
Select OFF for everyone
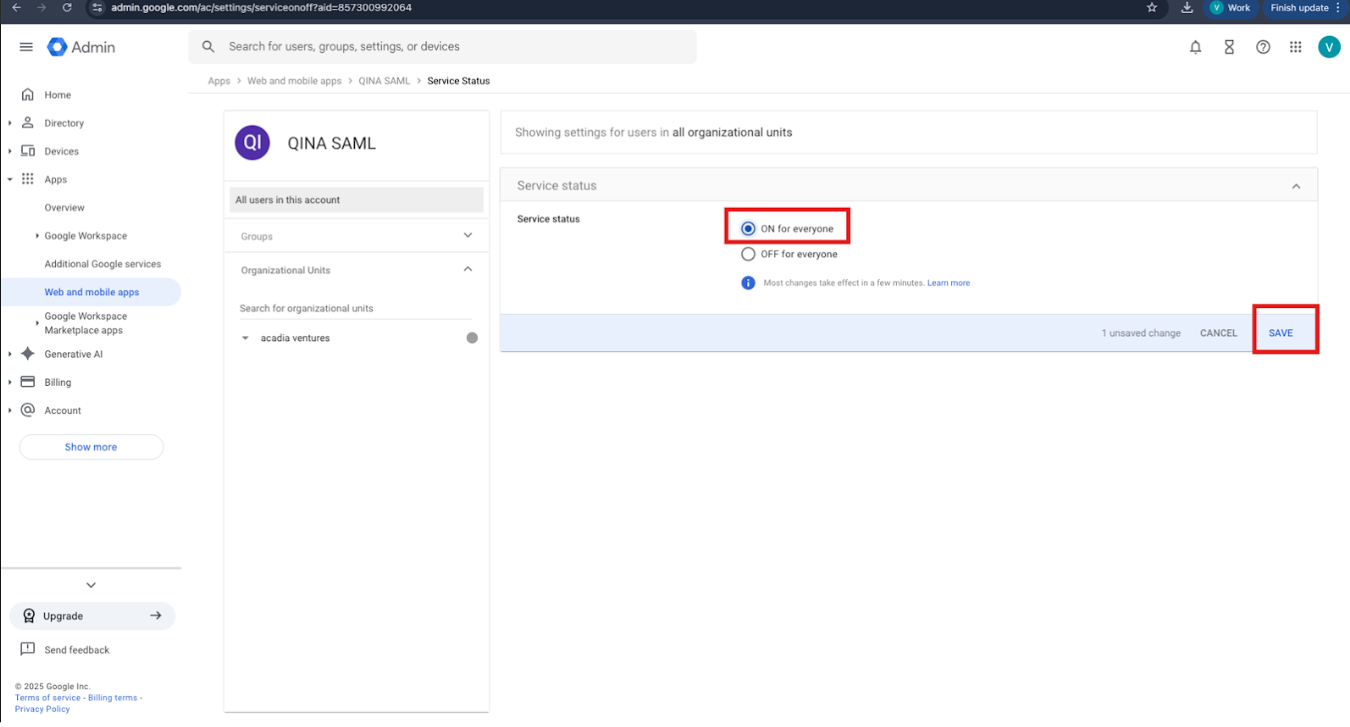(748, 254)
